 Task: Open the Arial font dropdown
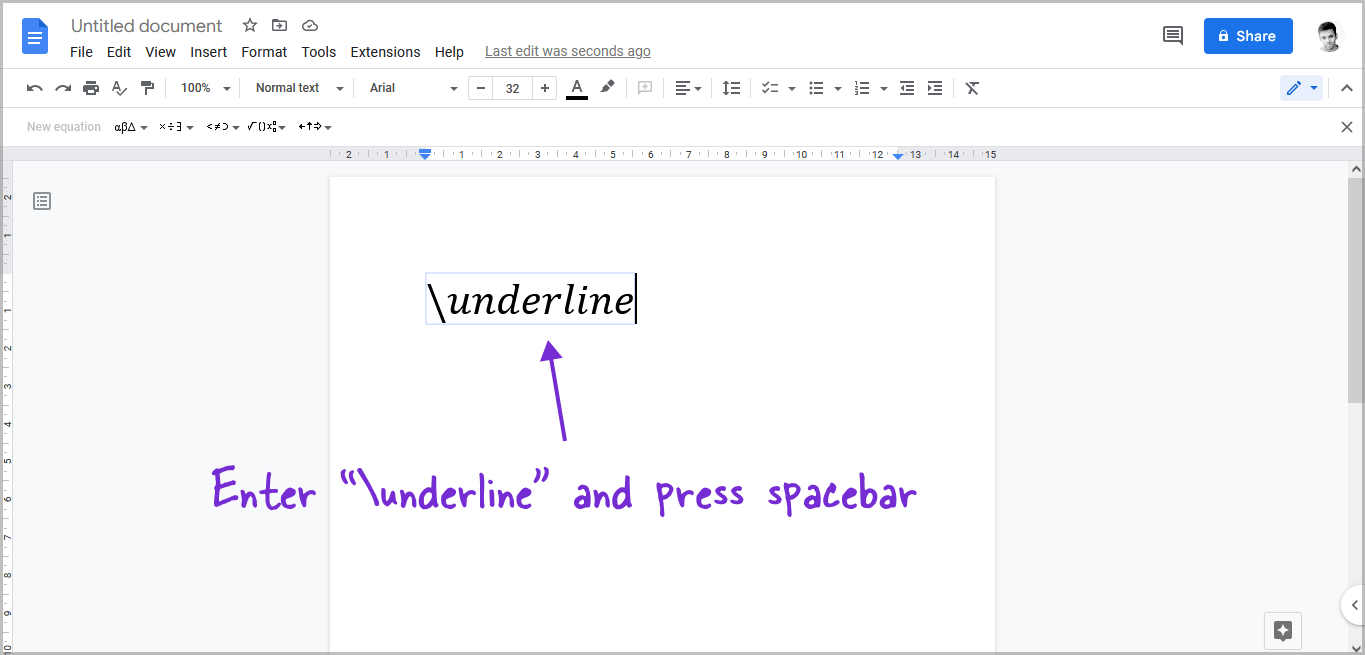(412, 88)
